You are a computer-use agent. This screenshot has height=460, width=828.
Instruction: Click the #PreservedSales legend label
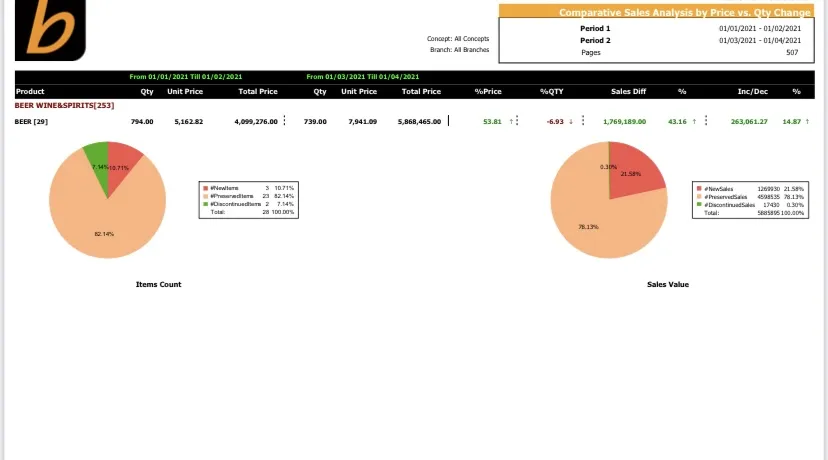click(x=726, y=196)
